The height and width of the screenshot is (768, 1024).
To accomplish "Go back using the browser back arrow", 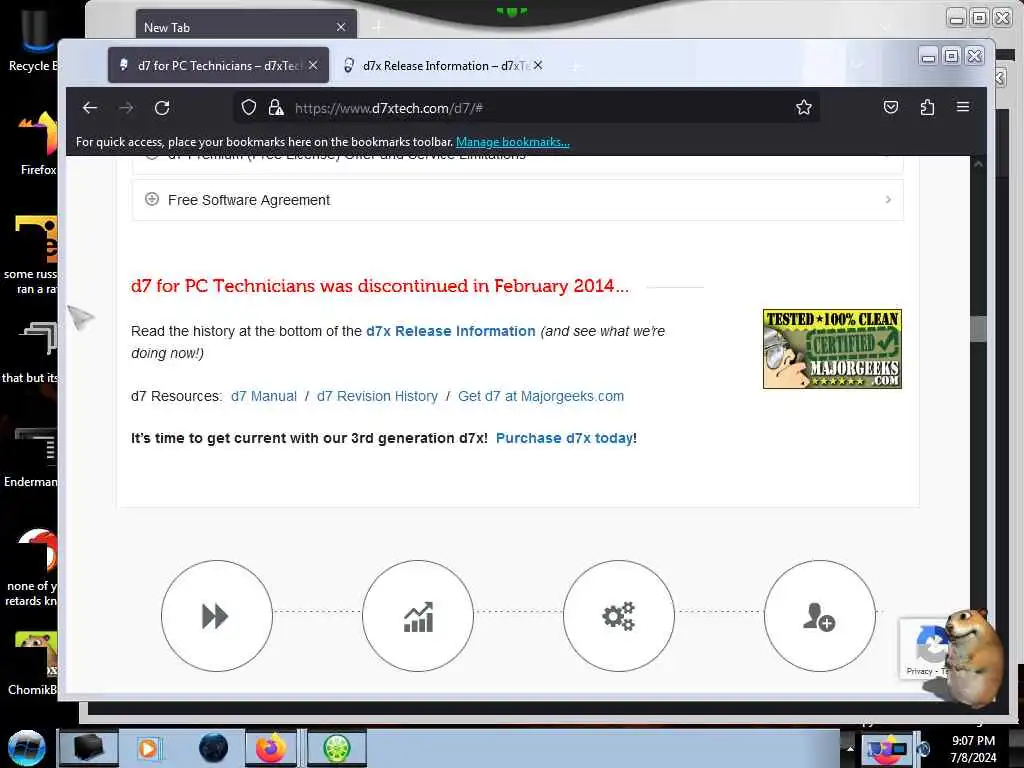I will (x=89, y=108).
